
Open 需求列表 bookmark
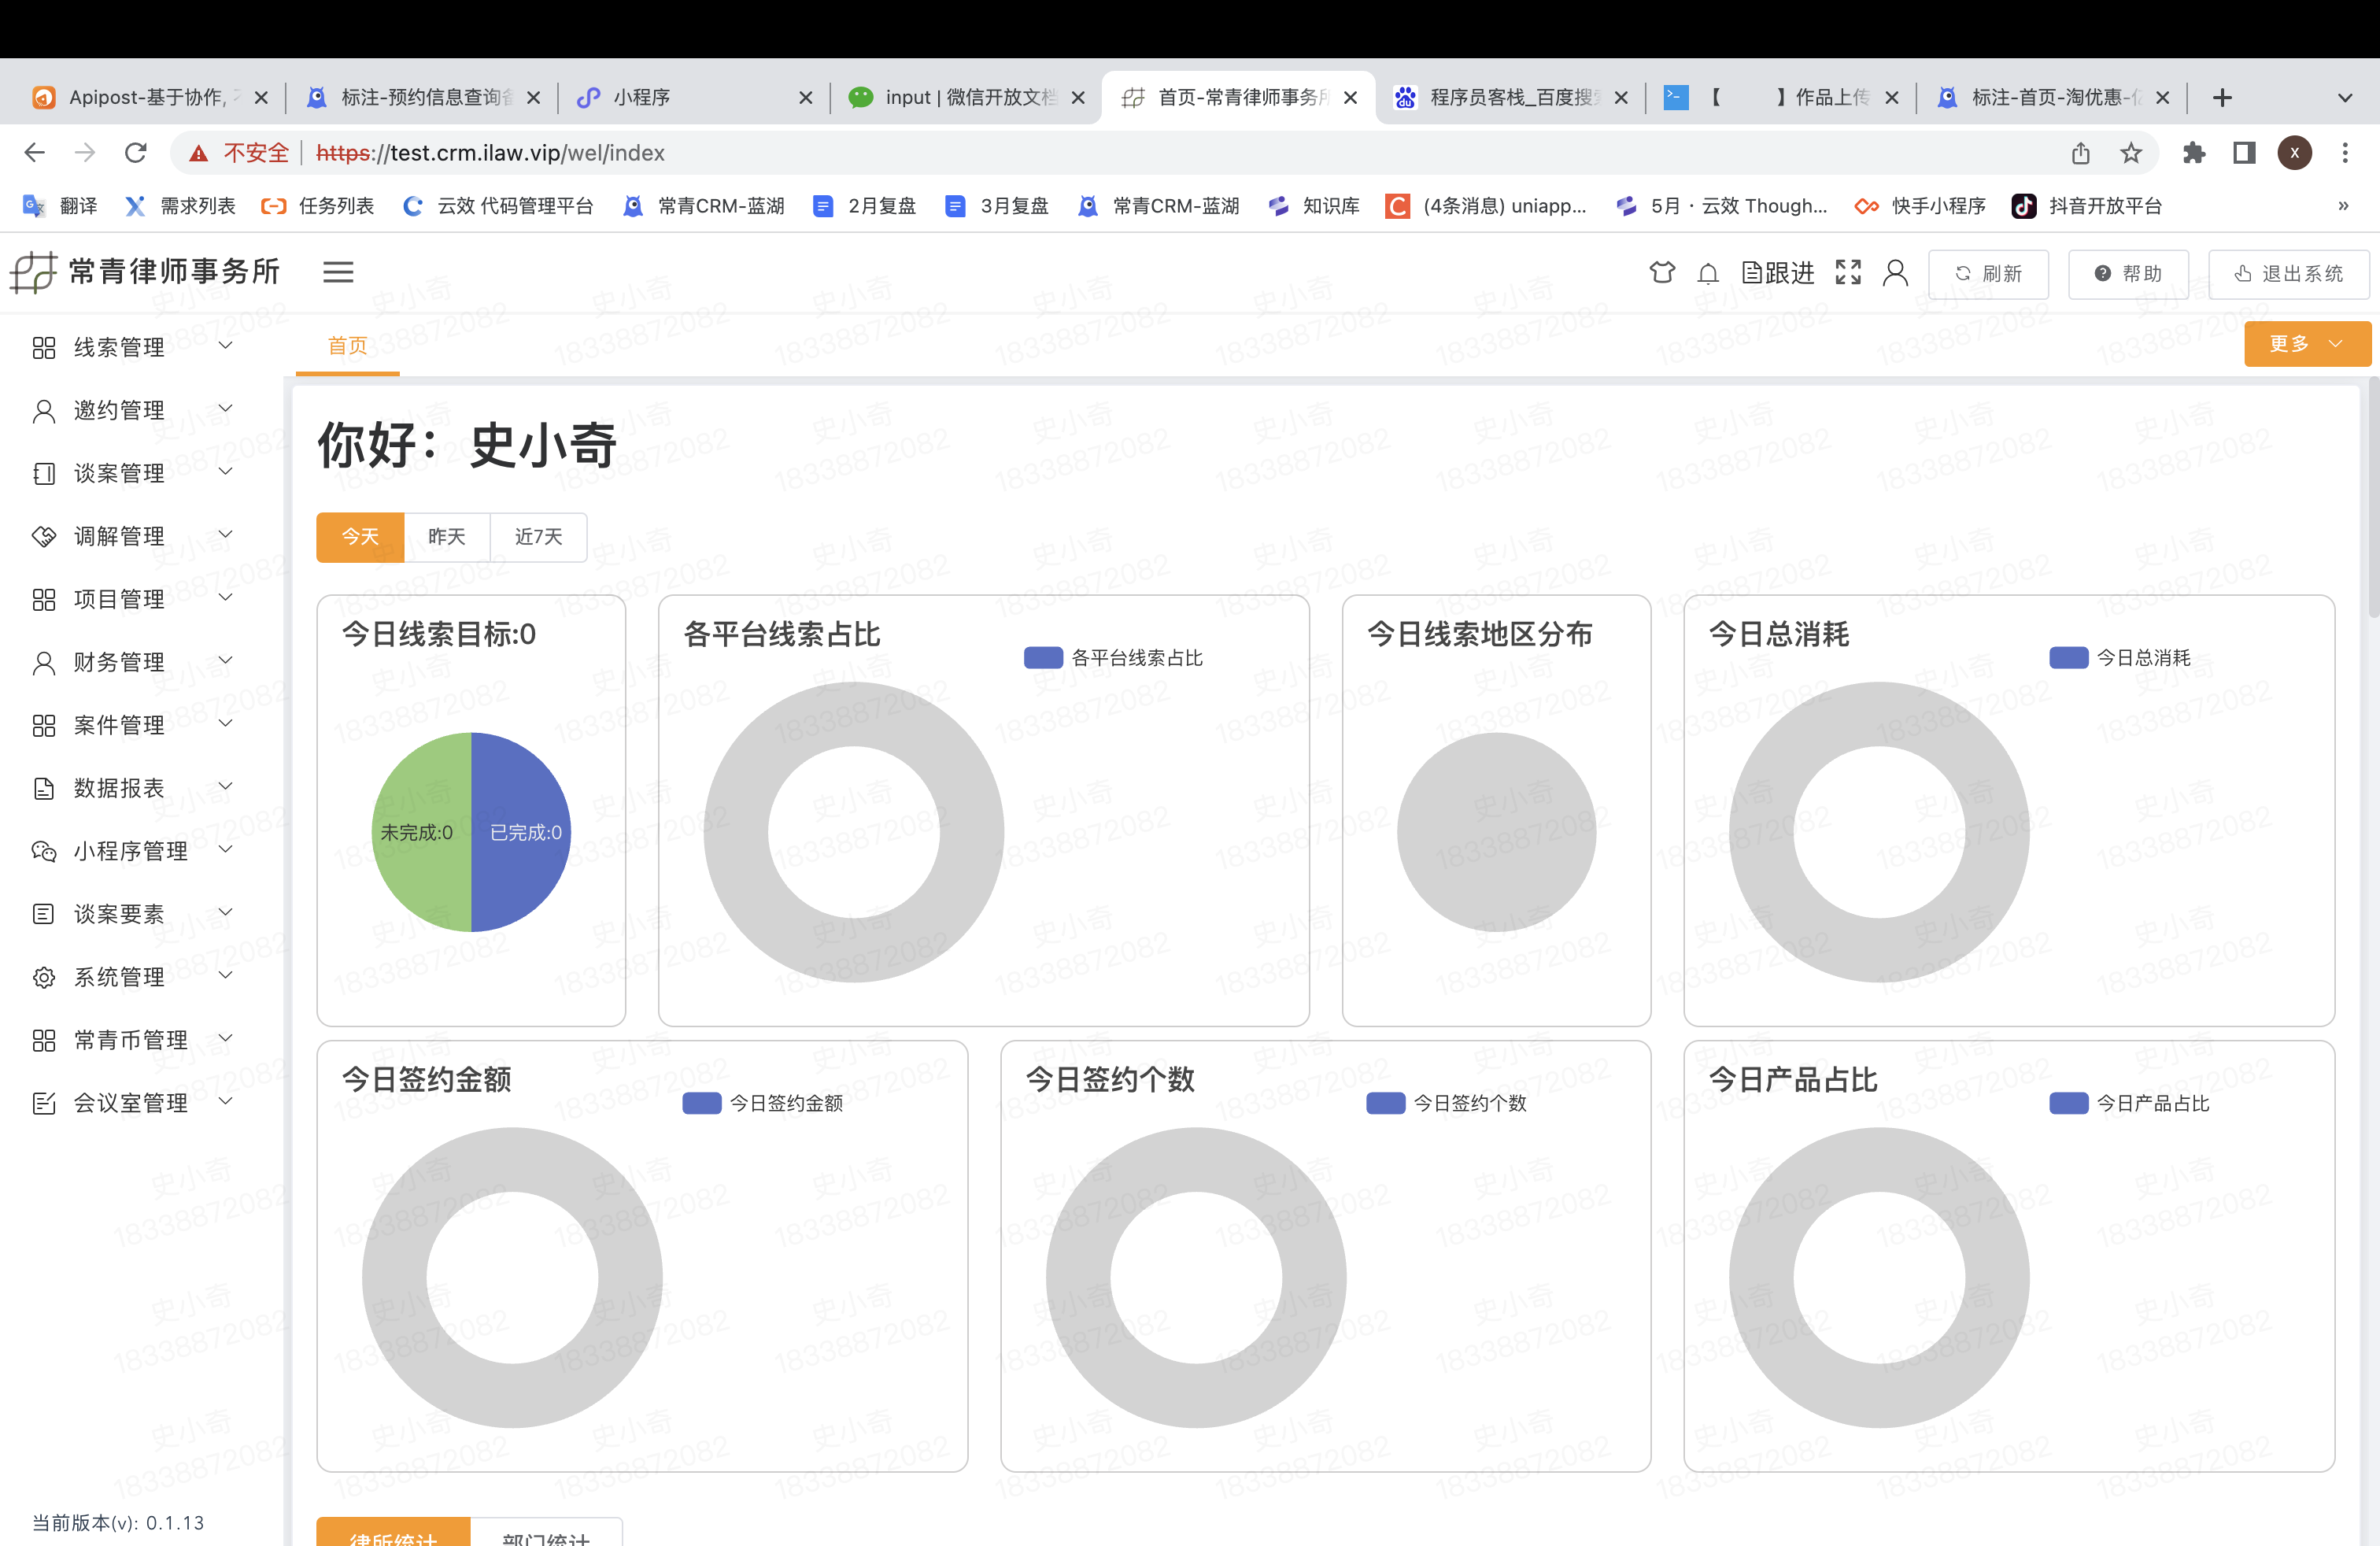[180, 206]
